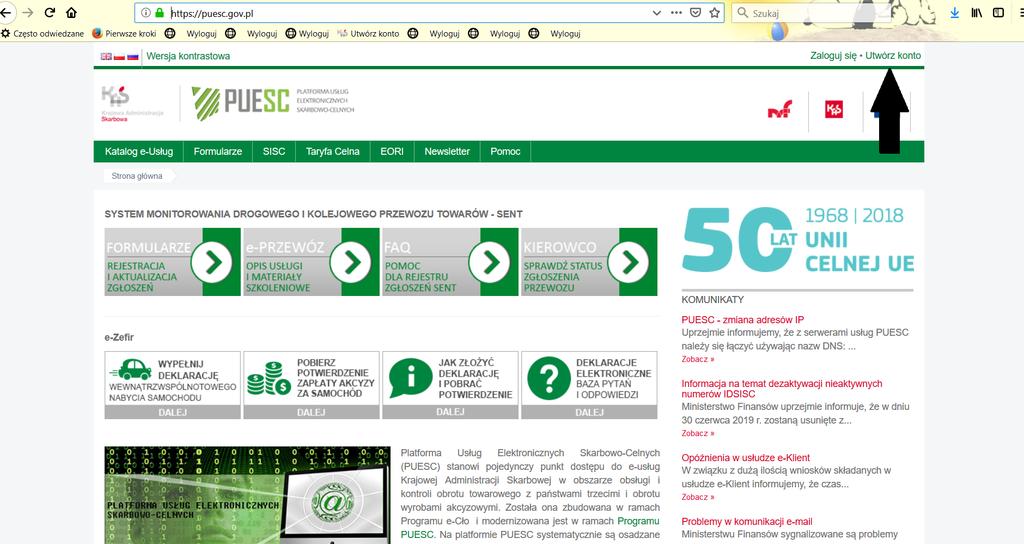
Task: Click the arrow on e-PRZEWÓZ tile
Action: point(351,262)
